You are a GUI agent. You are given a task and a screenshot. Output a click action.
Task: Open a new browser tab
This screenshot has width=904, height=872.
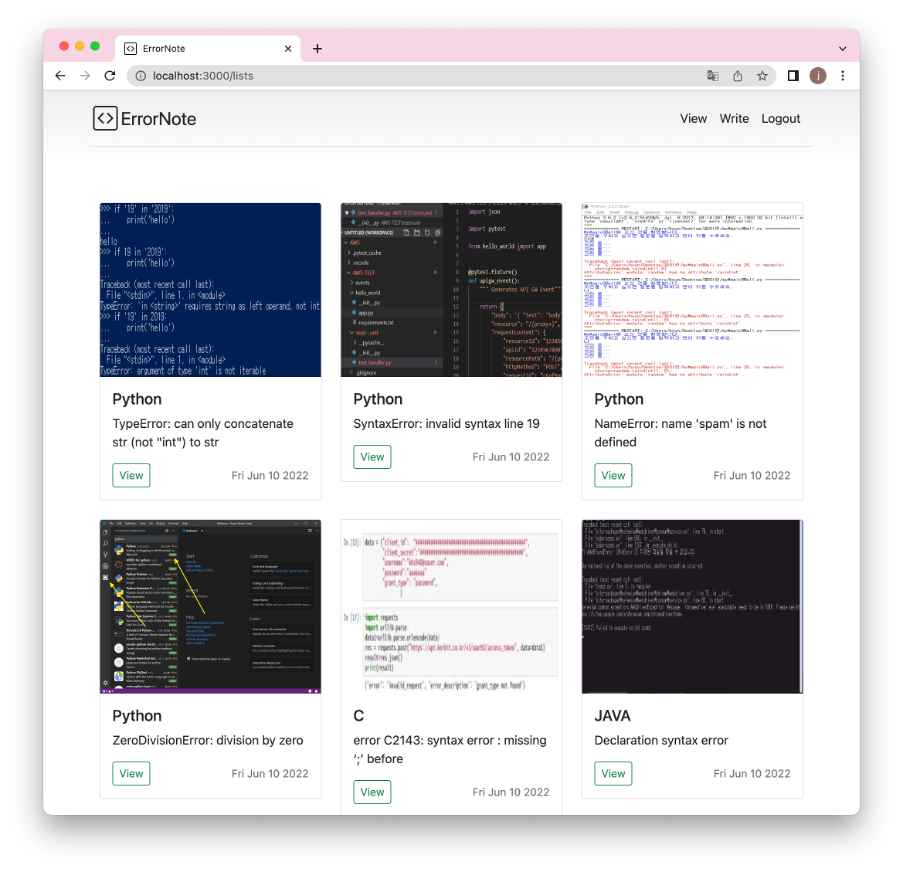(x=318, y=47)
